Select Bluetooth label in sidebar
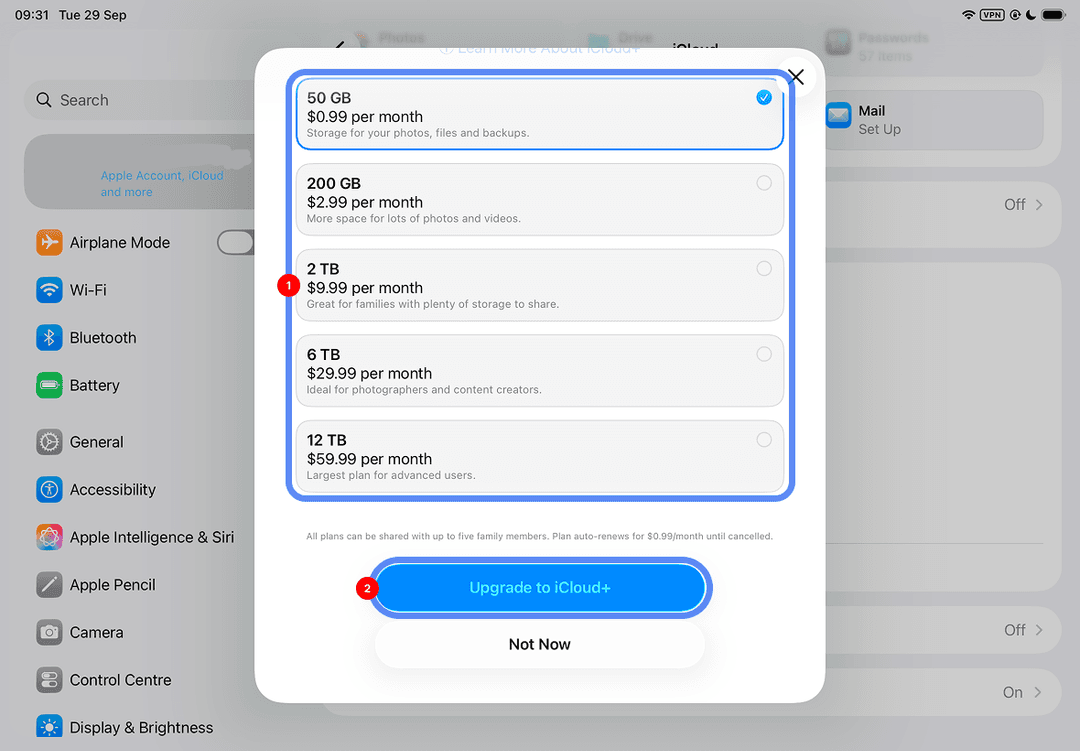 click(103, 338)
